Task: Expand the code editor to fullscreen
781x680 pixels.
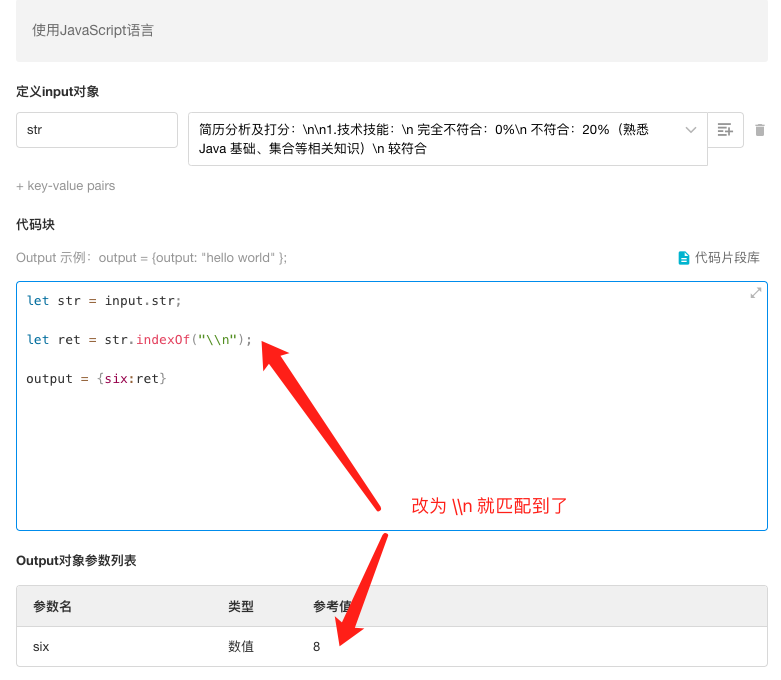Action: [x=756, y=293]
